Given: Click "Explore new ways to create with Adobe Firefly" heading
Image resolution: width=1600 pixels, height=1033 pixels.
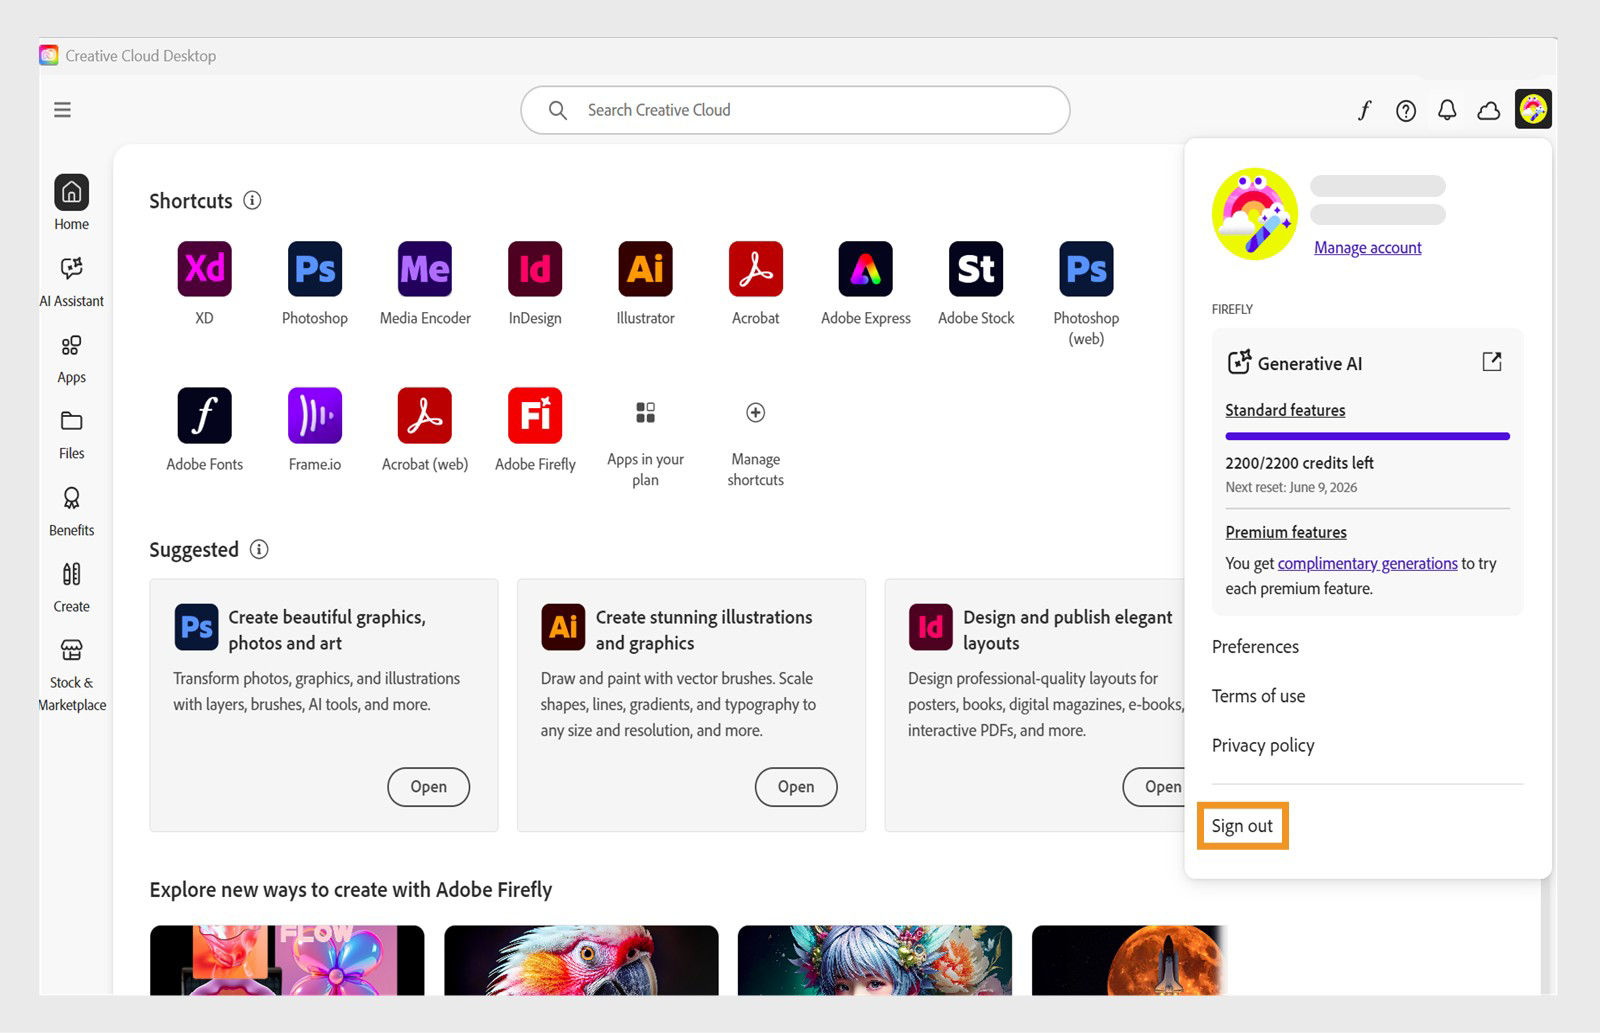Looking at the screenshot, I should coord(351,890).
